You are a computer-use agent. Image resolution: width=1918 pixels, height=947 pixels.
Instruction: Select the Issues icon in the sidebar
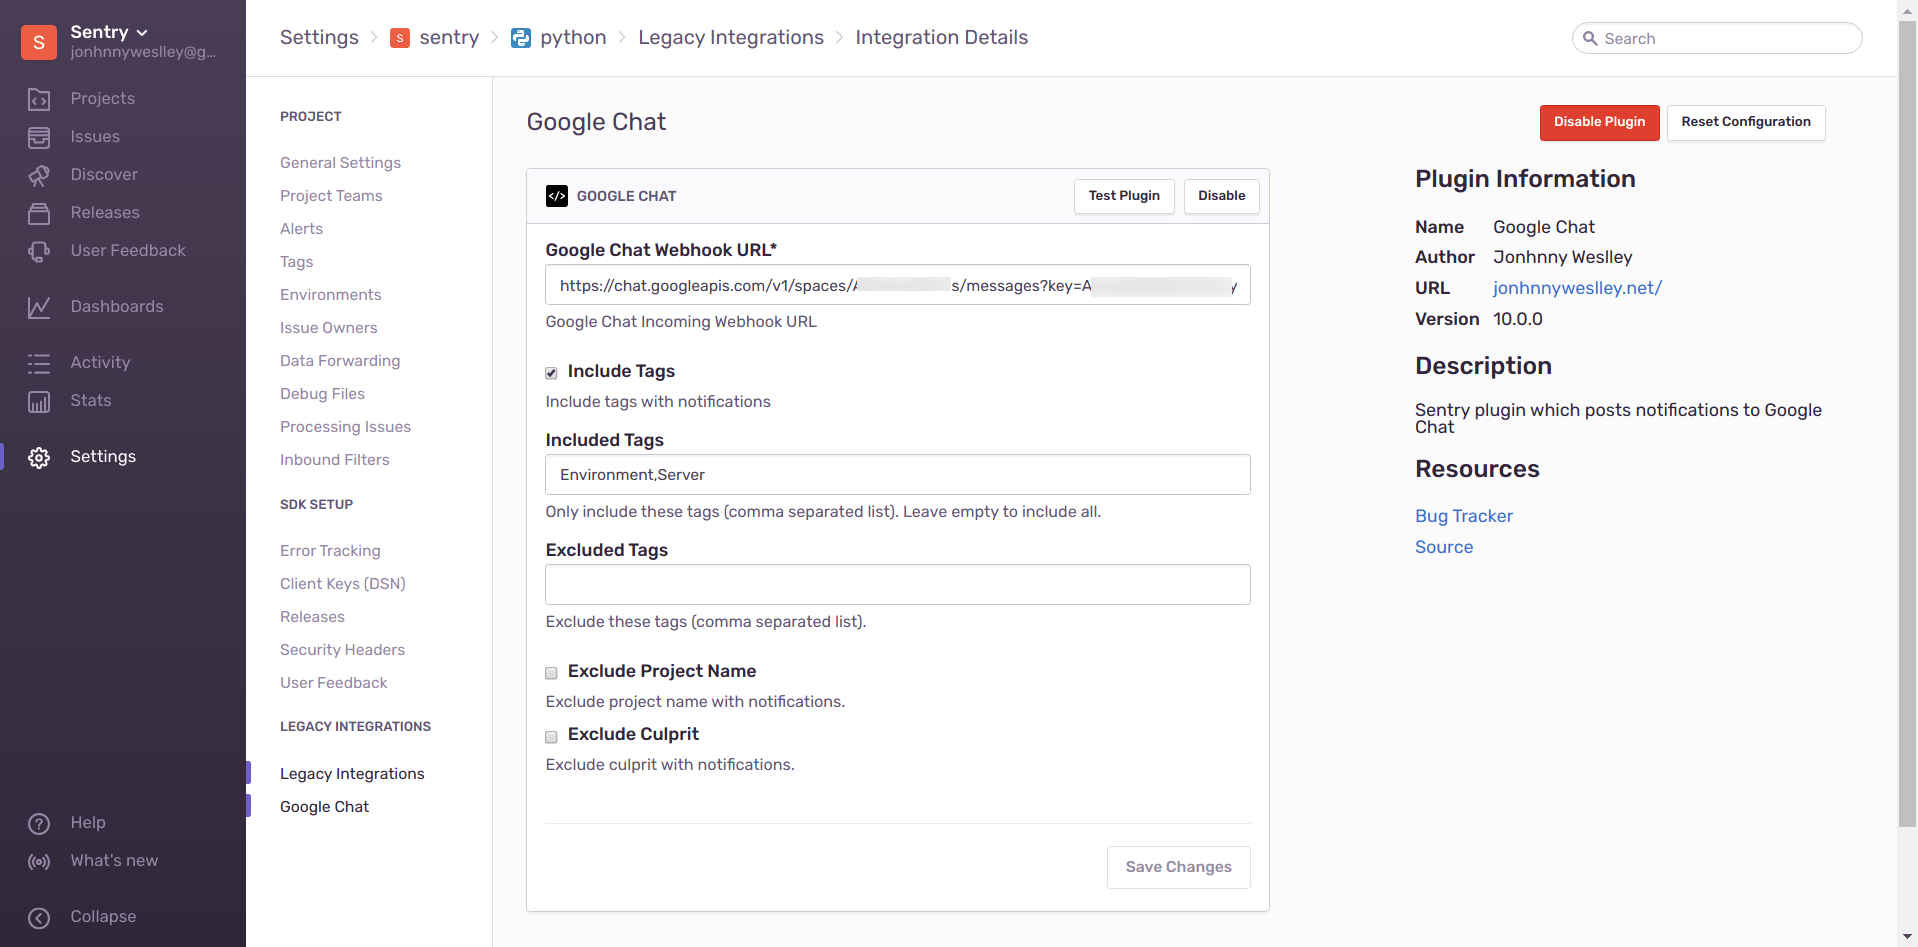pos(40,137)
